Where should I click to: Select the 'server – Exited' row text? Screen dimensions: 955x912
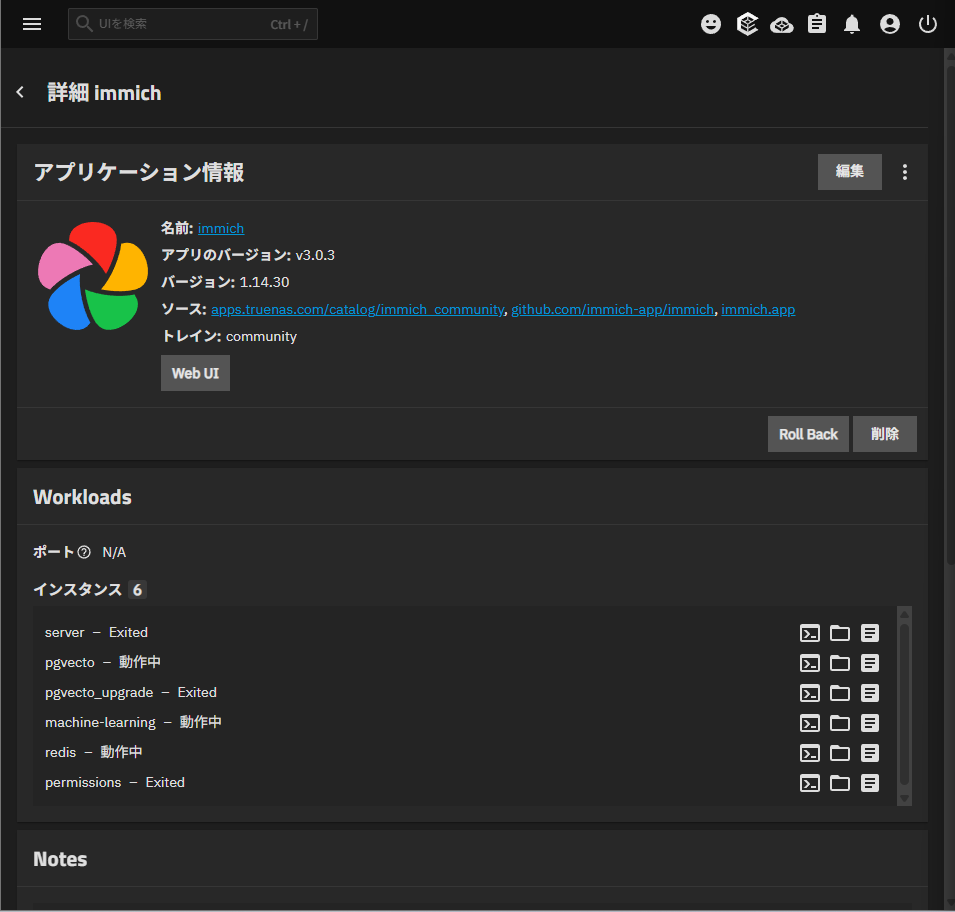[x=96, y=632]
